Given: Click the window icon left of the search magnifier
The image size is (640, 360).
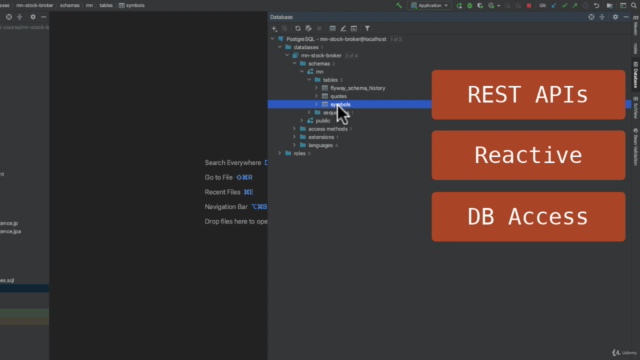Looking at the screenshot, I should pos(623,5).
